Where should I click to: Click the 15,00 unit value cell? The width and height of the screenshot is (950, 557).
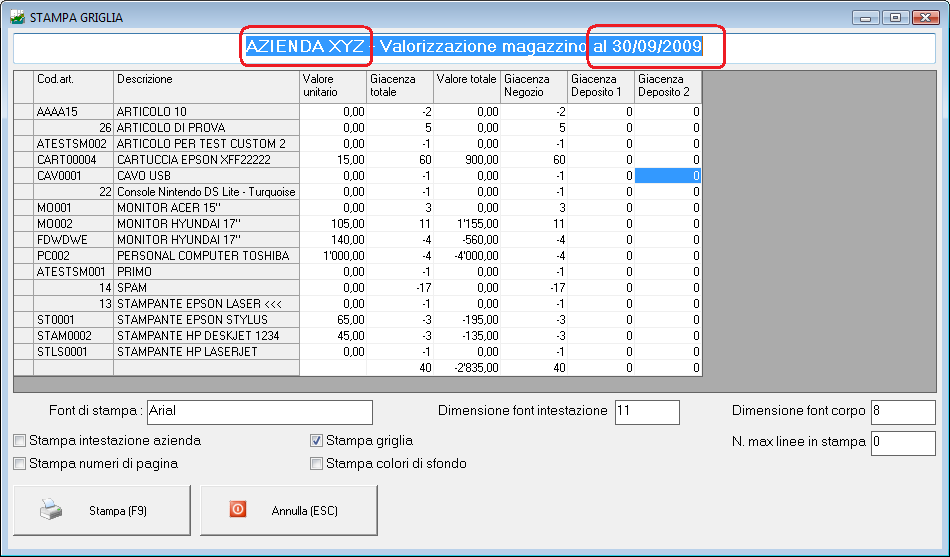[x=333, y=160]
